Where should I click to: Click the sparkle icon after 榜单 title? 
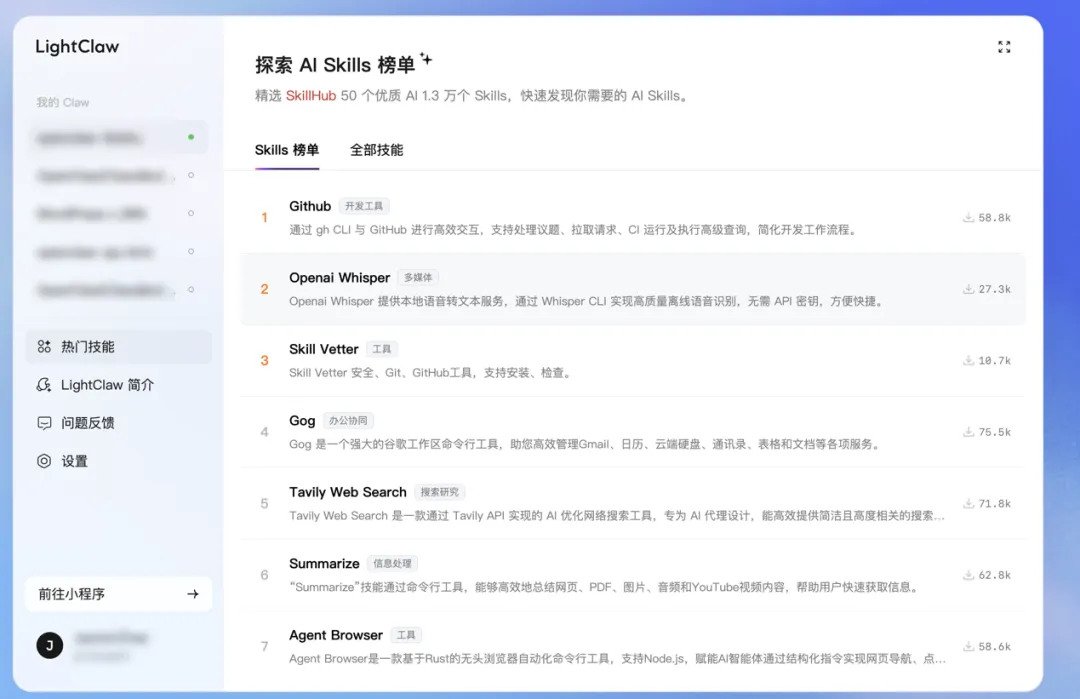tap(426, 59)
